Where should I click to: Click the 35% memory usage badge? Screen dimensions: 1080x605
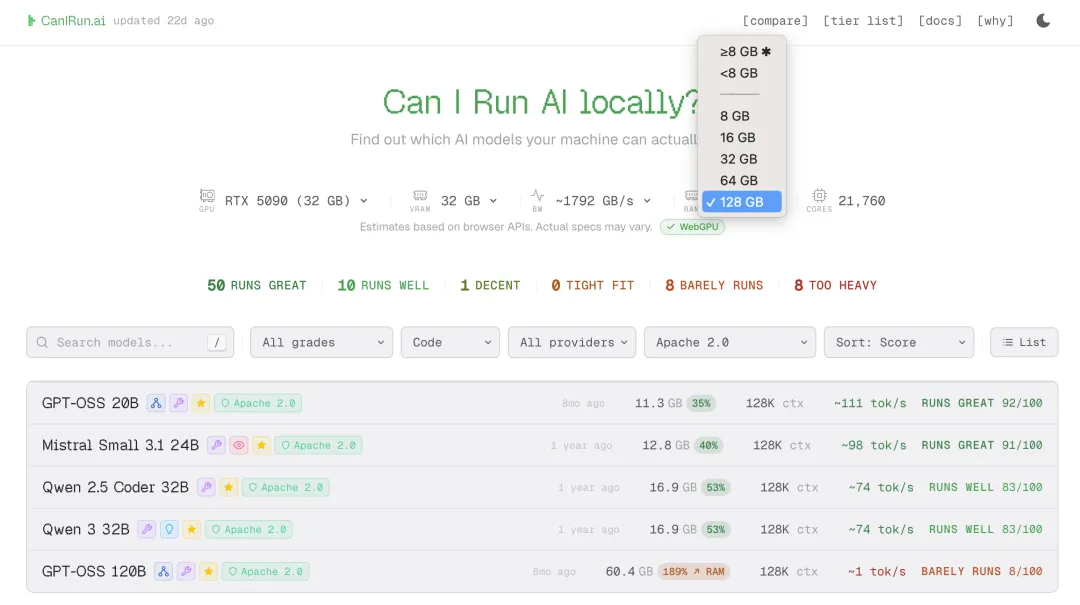pos(701,403)
